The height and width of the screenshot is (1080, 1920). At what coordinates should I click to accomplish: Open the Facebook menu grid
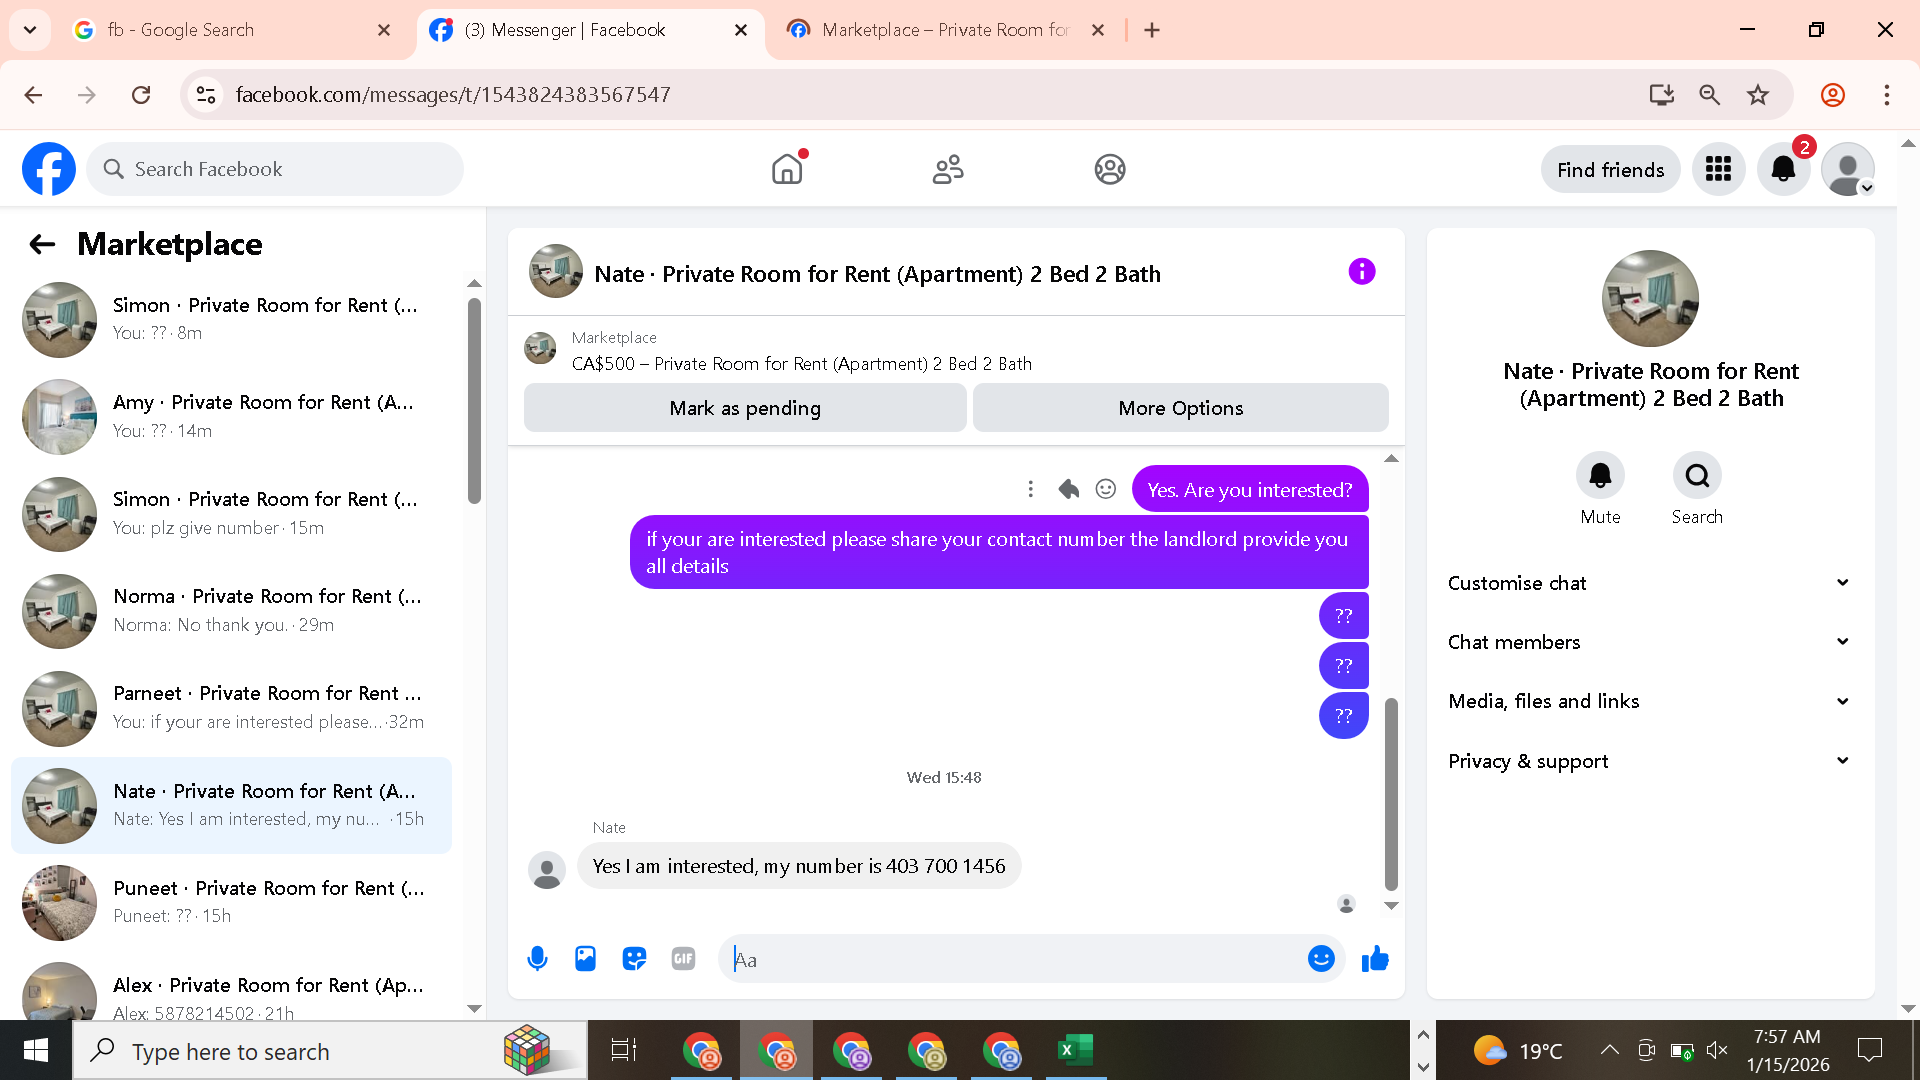point(1718,169)
